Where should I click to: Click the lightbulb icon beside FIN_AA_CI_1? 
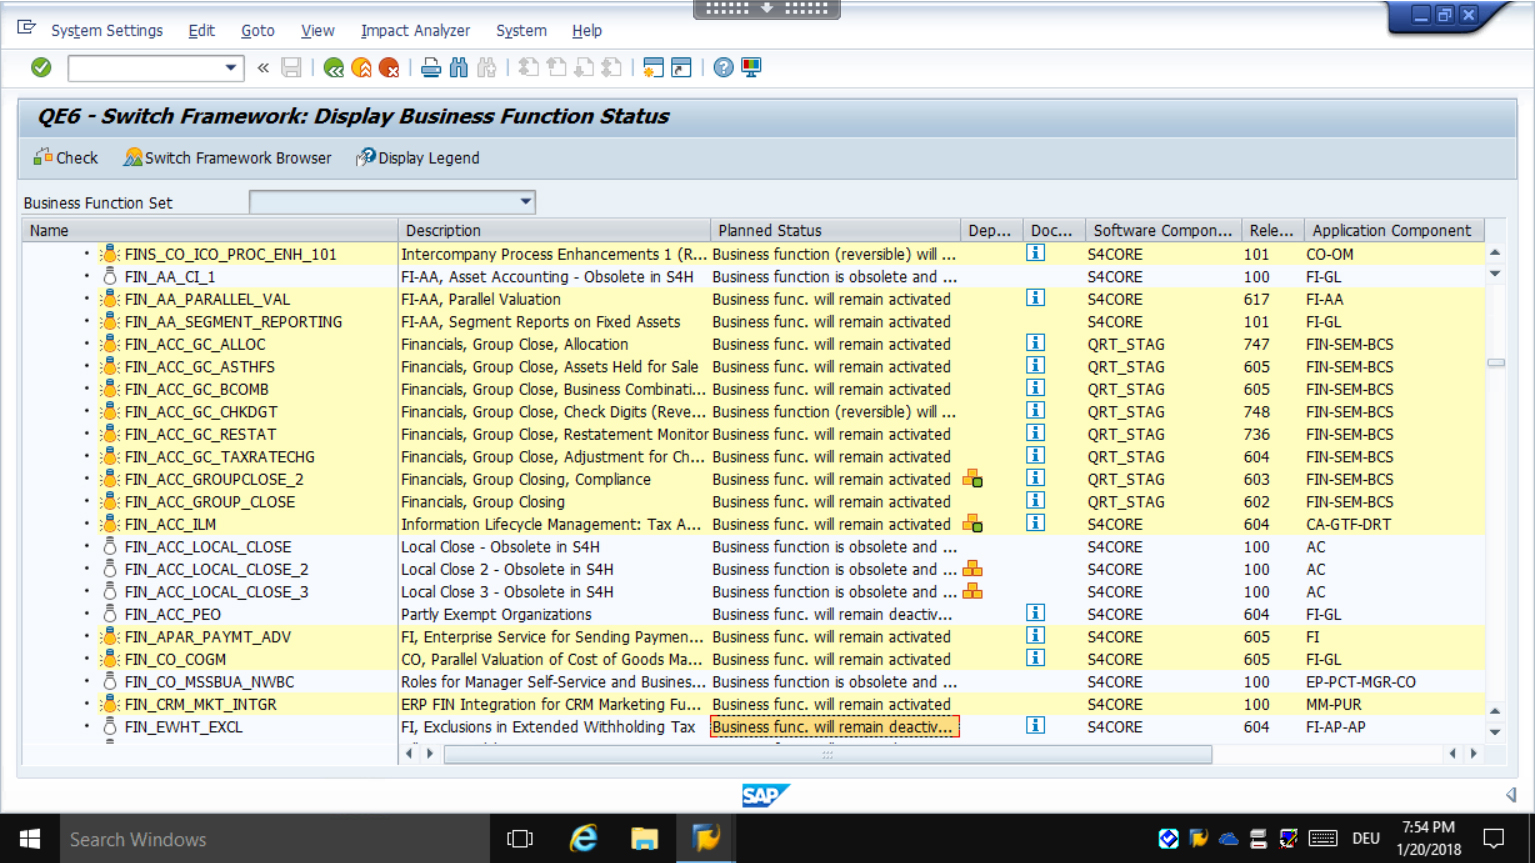pyautogui.click(x=110, y=276)
